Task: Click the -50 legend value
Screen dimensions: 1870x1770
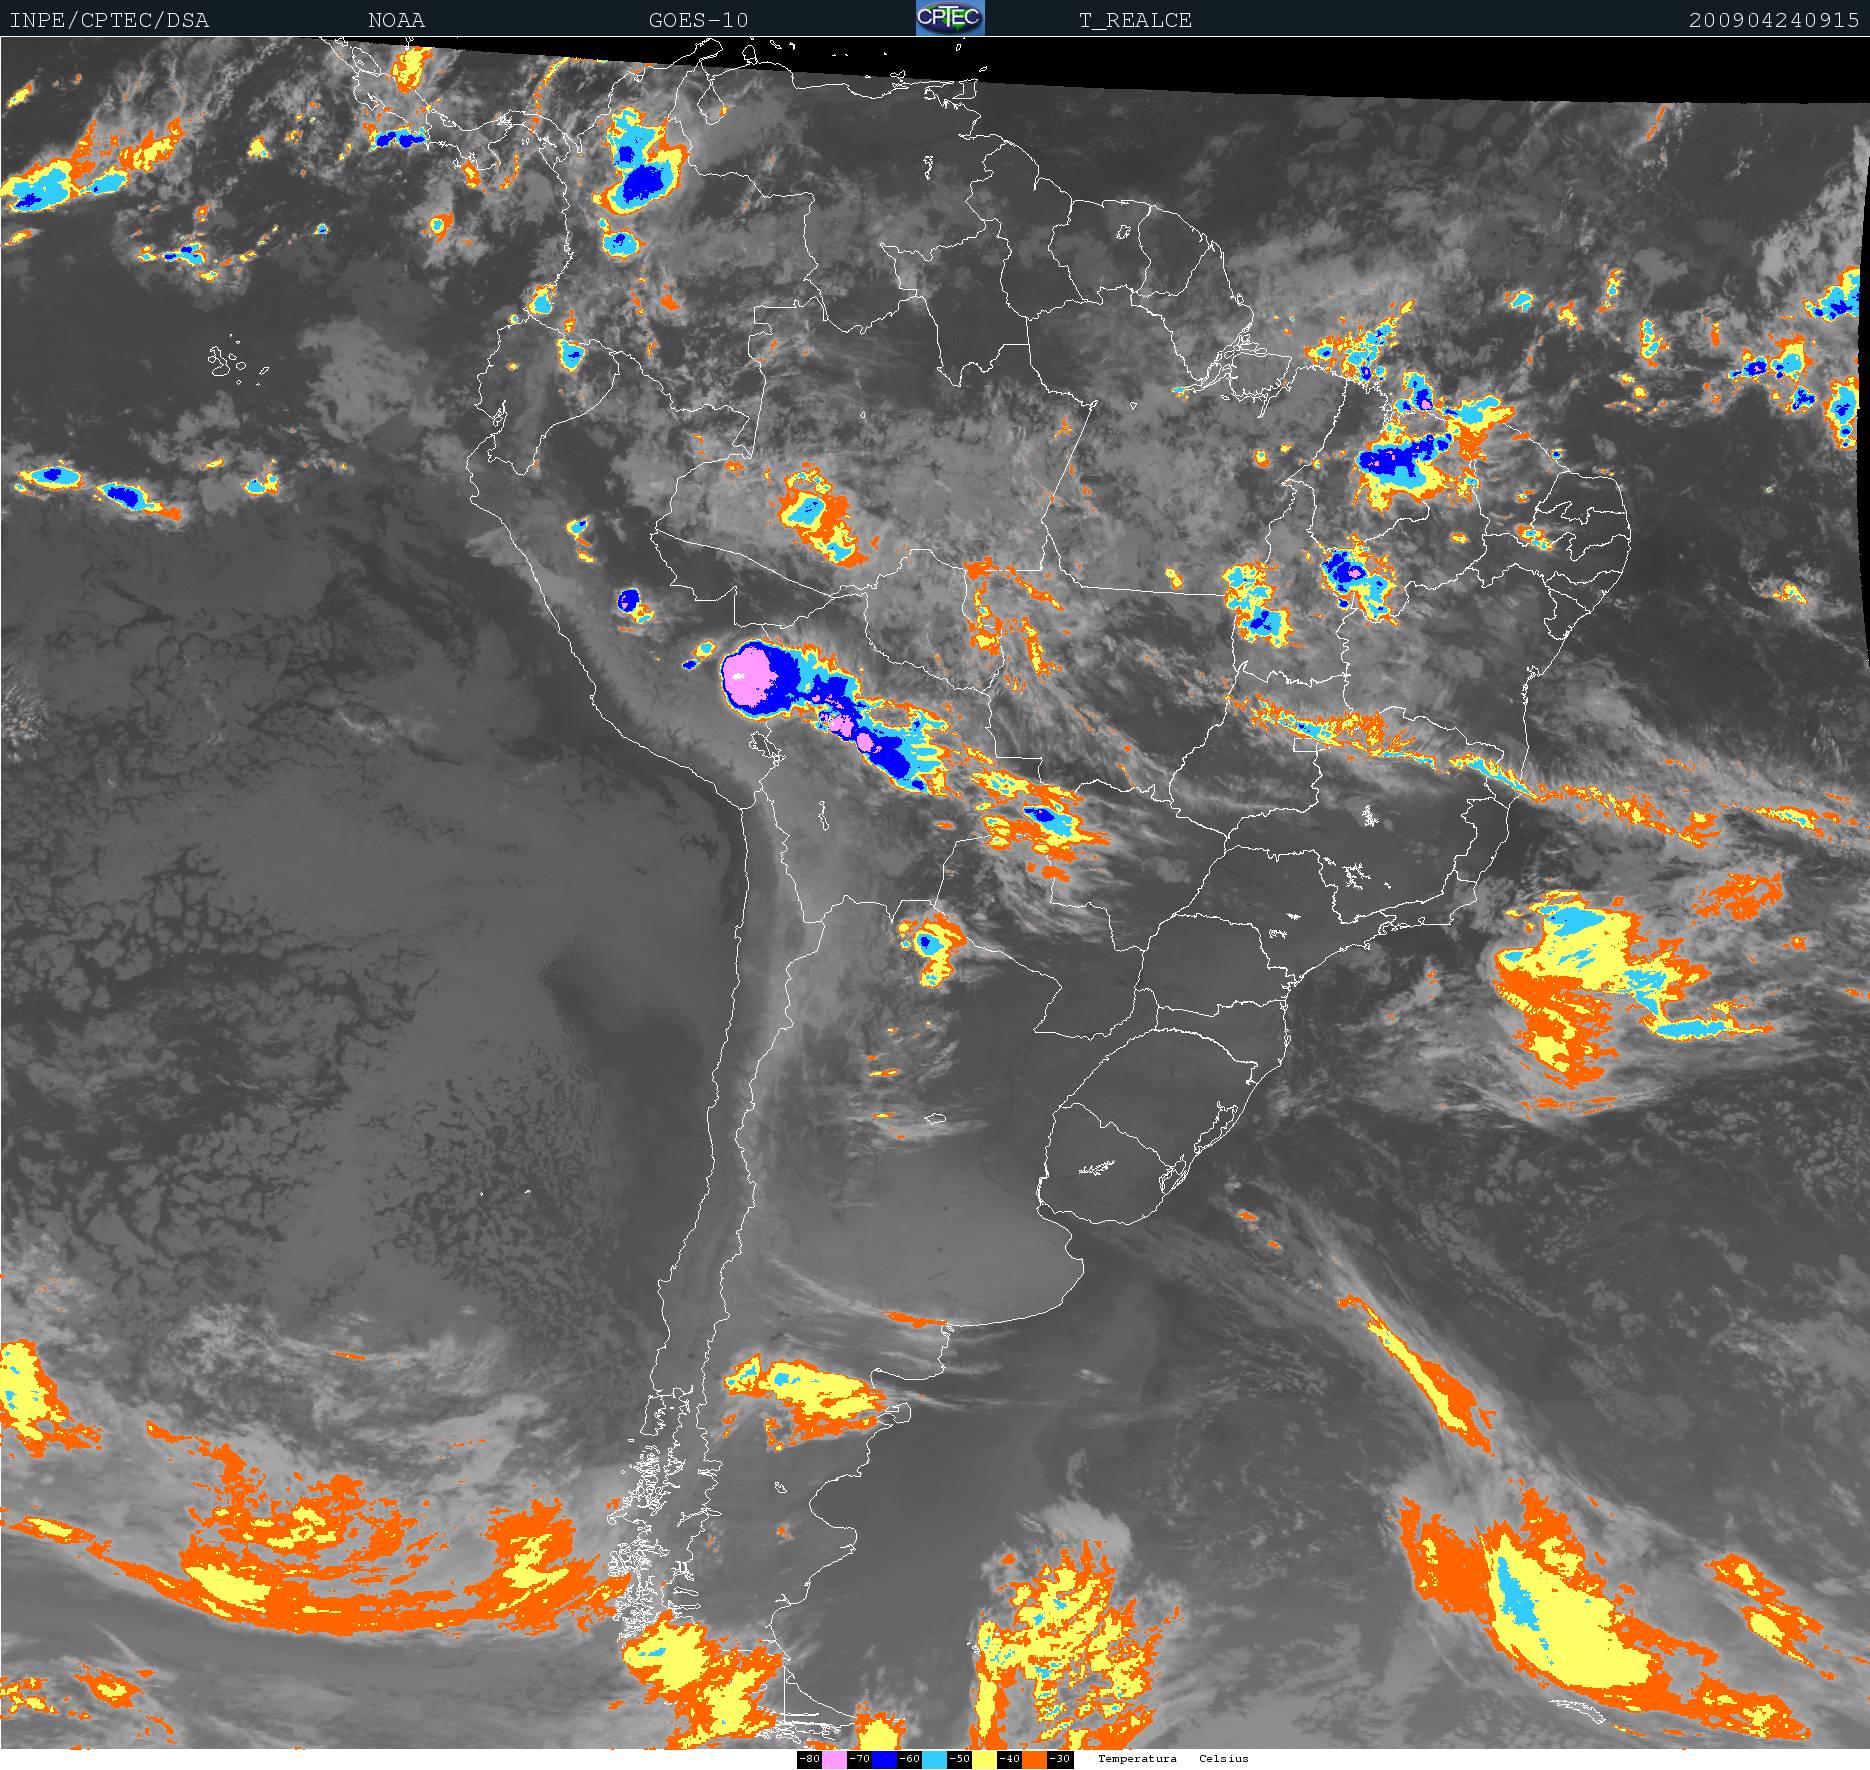Action: pyautogui.click(x=960, y=1759)
